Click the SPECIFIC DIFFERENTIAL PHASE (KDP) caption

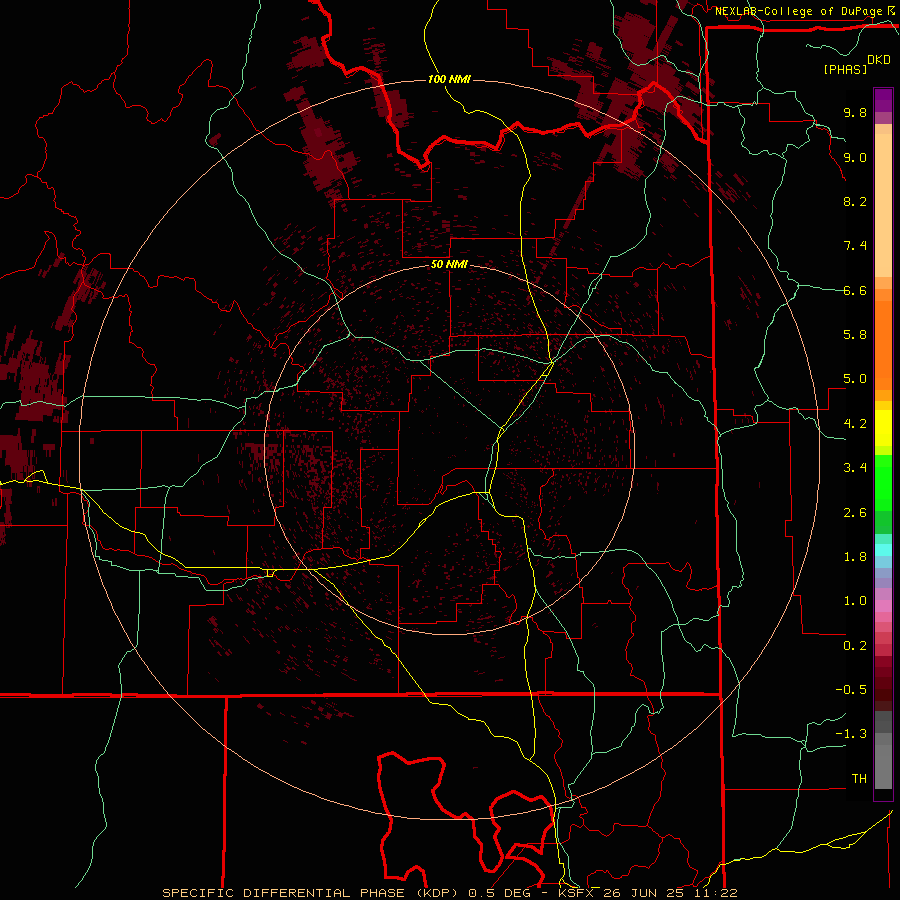coord(311,893)
